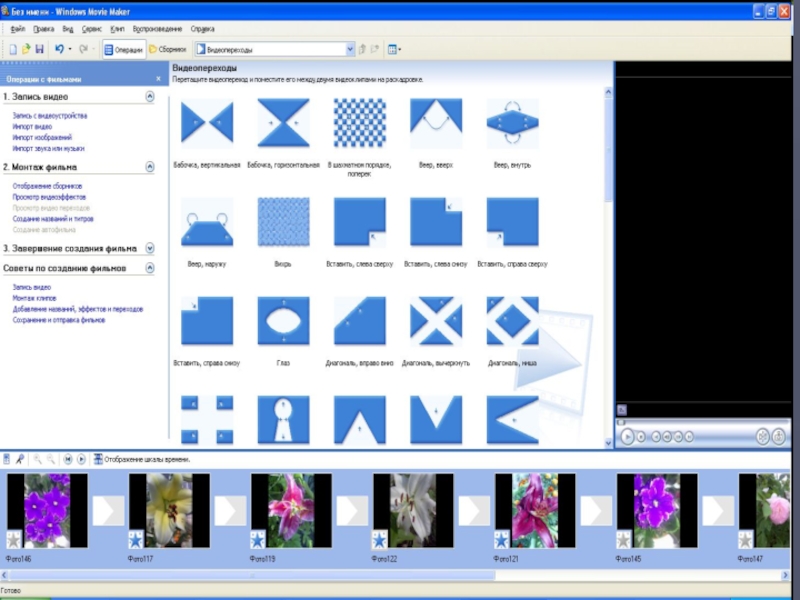Click the 'Просмотр видеоэффектов' link

[x=49, y=197]
